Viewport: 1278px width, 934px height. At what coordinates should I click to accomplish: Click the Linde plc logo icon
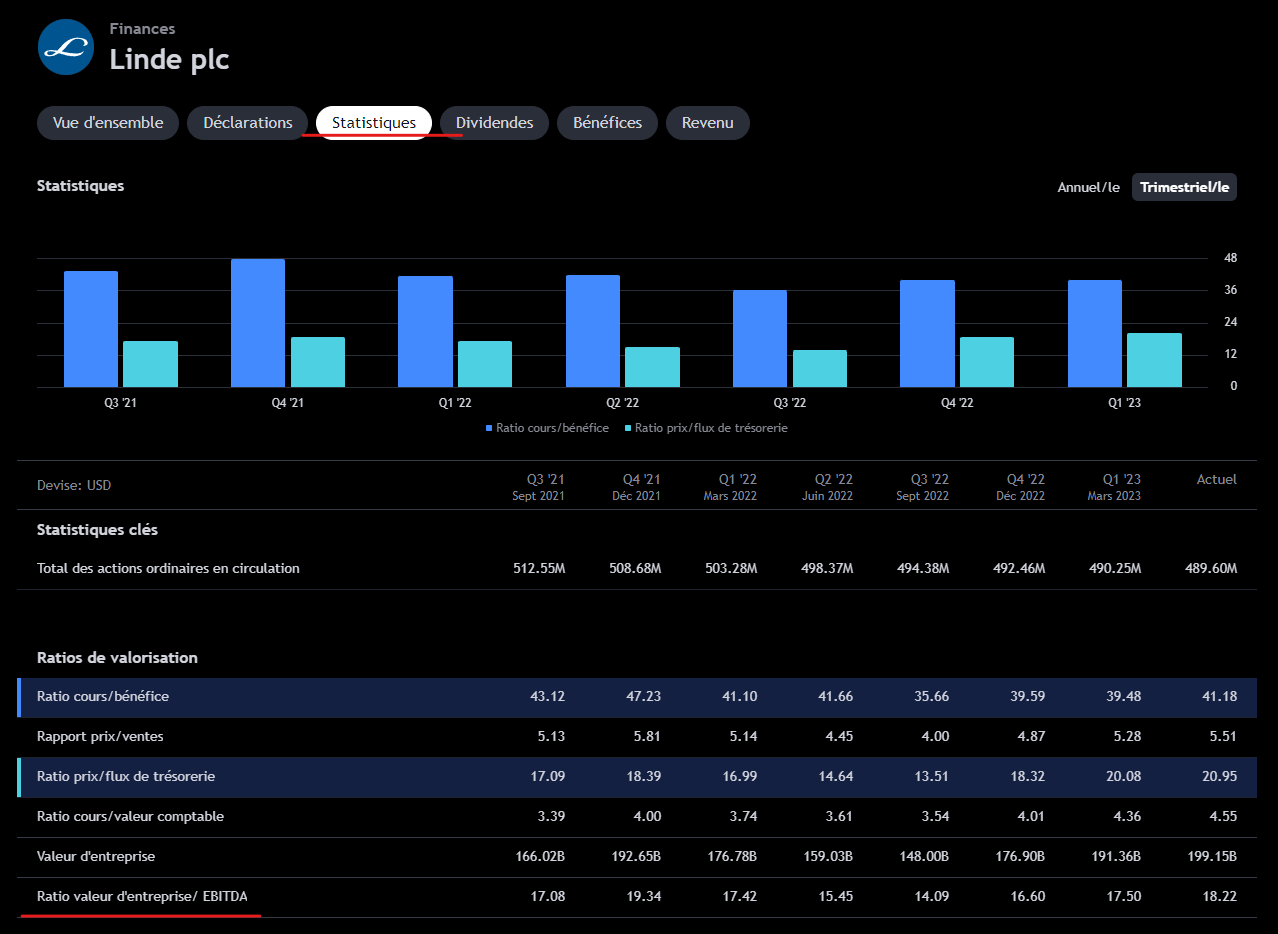click(x=65, y=47)
